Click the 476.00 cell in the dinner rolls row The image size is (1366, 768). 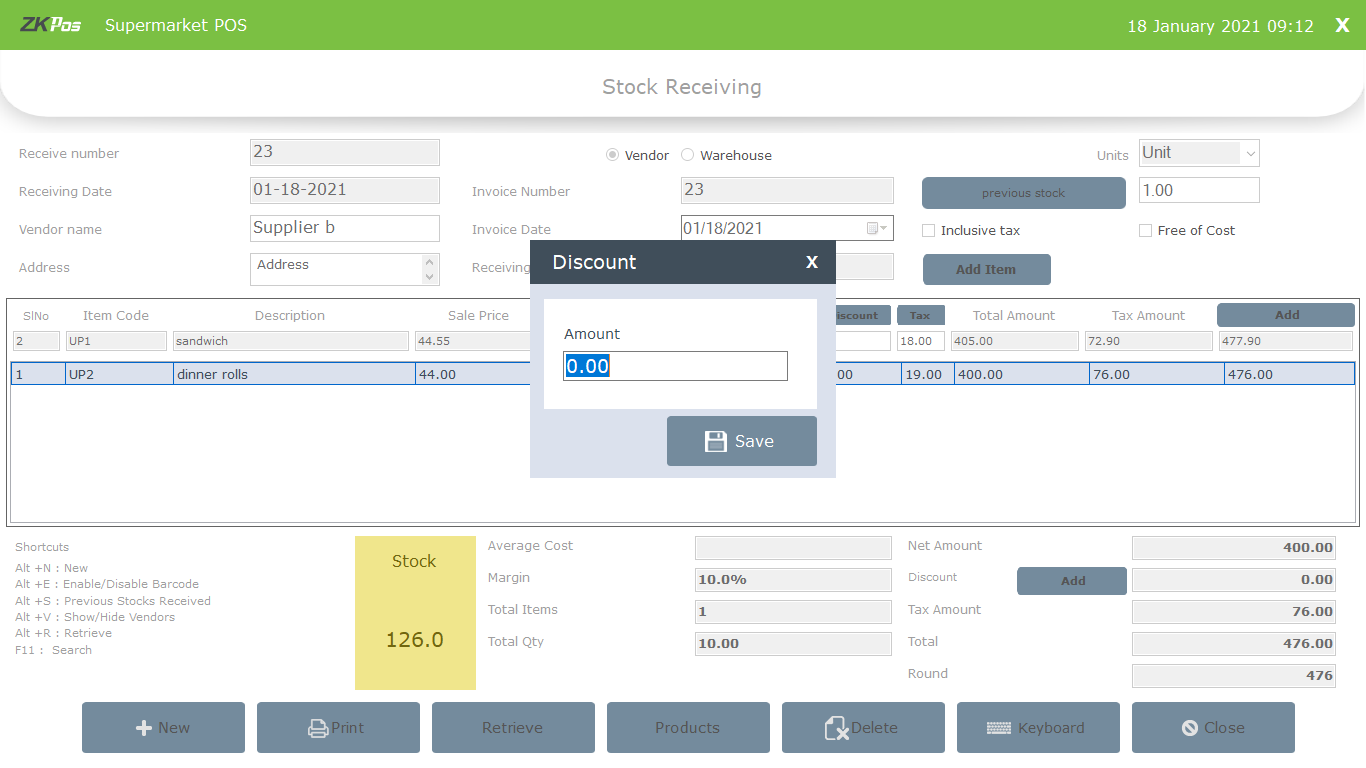pyautogui.click(x=1289, y=374)
